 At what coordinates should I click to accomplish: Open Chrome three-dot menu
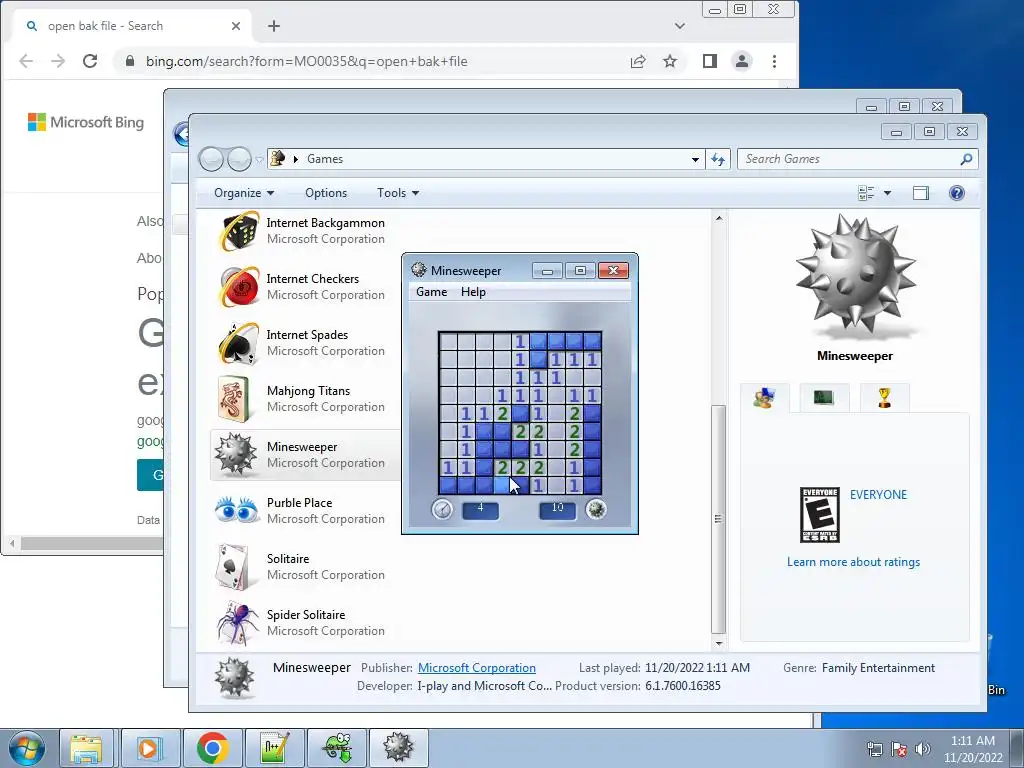[775, 61]
